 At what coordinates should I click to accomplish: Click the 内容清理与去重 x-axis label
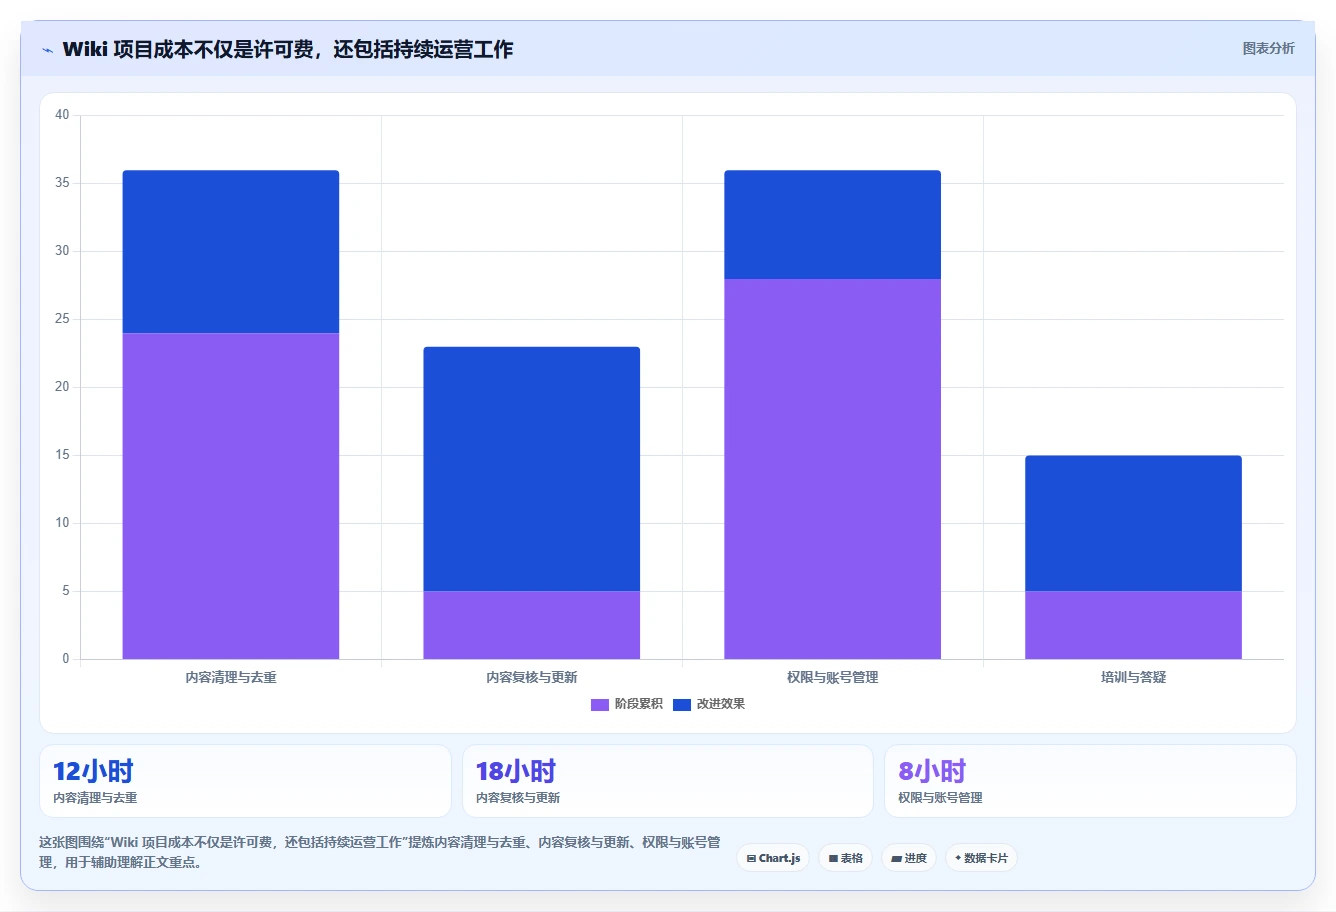click(x=231, y=678)
